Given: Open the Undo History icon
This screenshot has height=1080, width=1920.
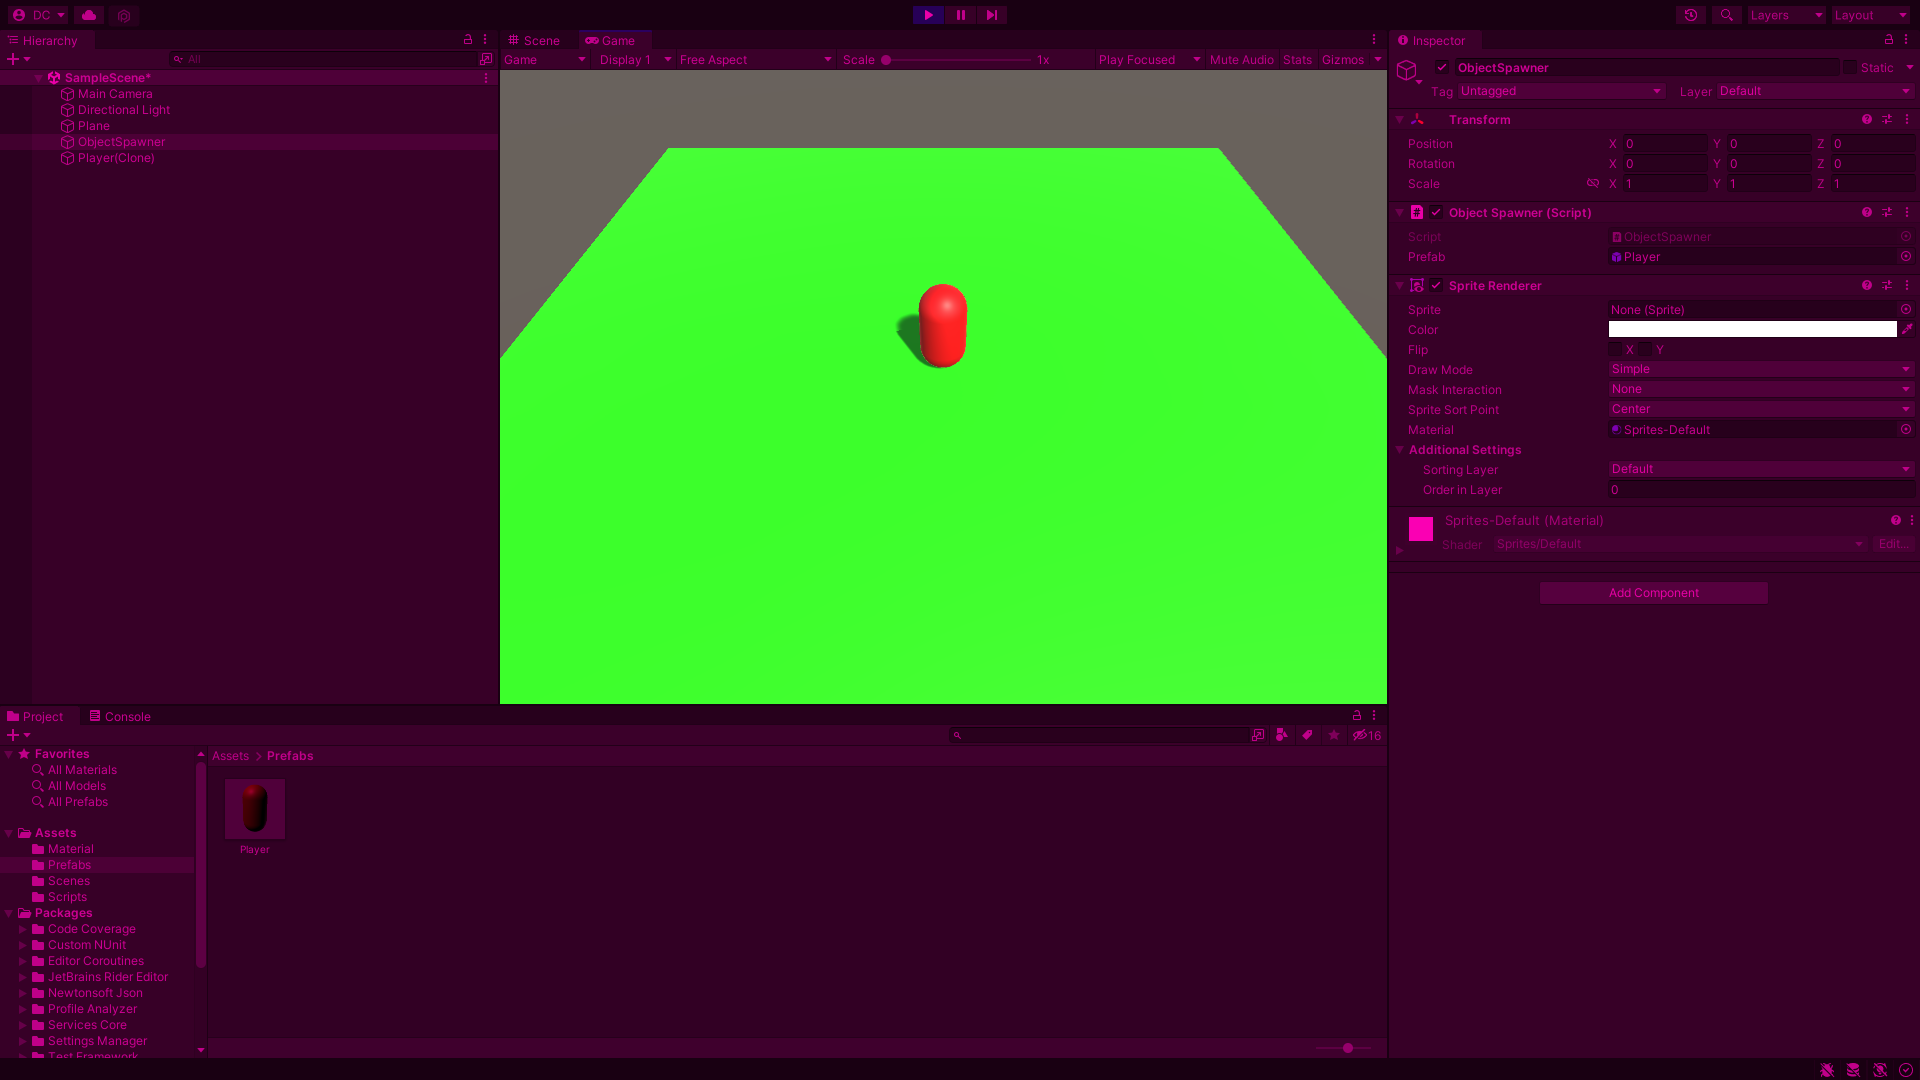Looking at the screenshot, I should tap(1691, 15).
